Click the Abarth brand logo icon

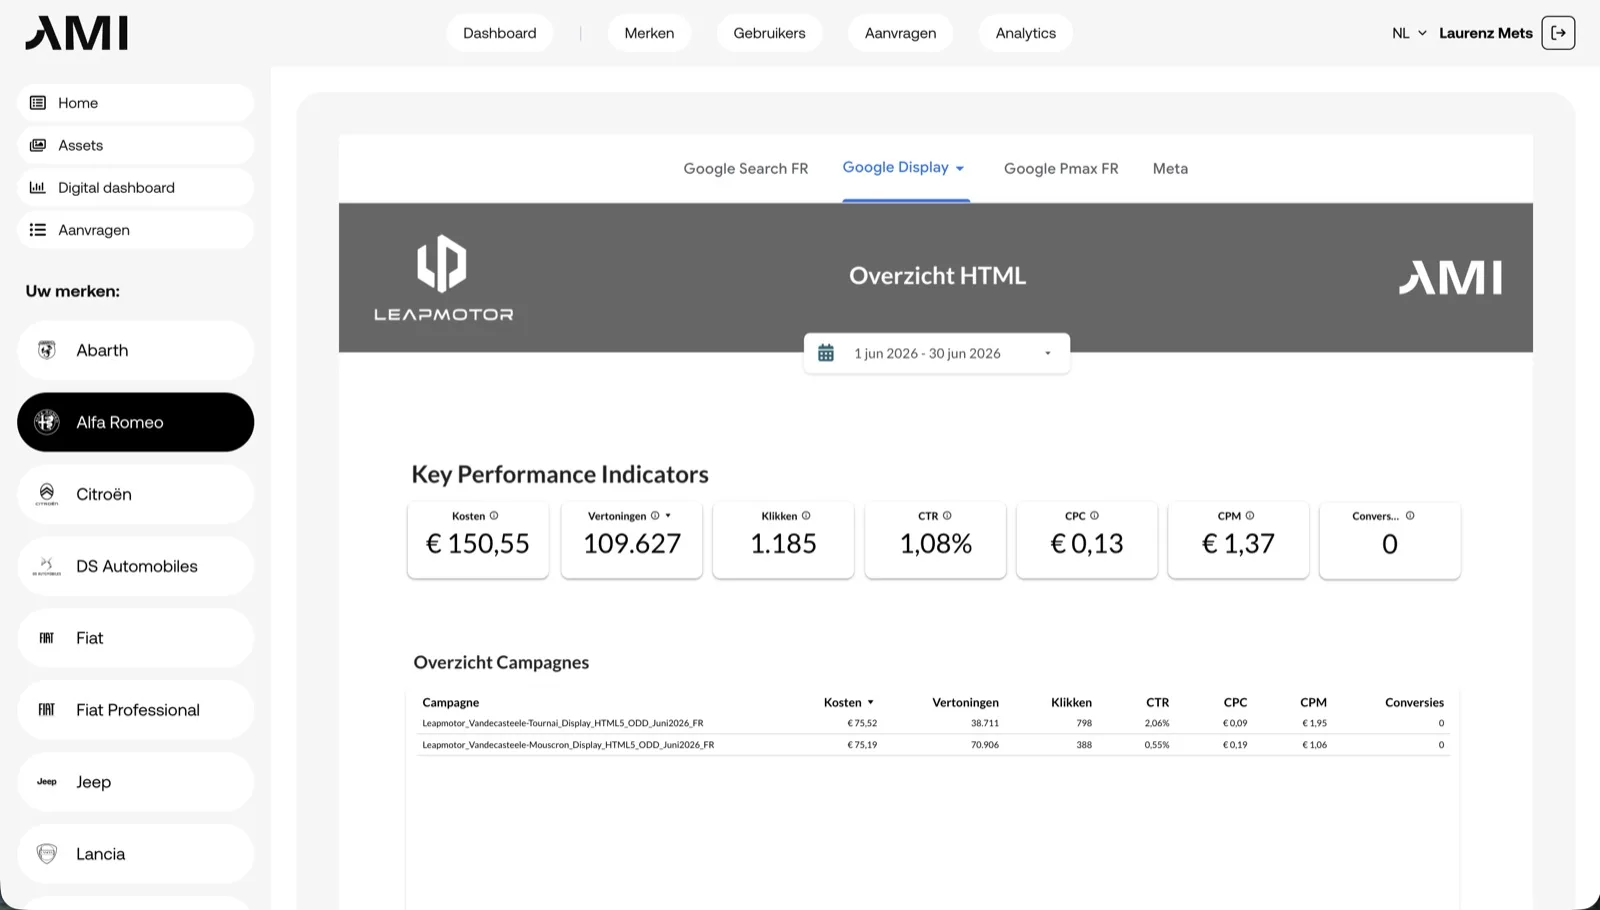point(47,350)
